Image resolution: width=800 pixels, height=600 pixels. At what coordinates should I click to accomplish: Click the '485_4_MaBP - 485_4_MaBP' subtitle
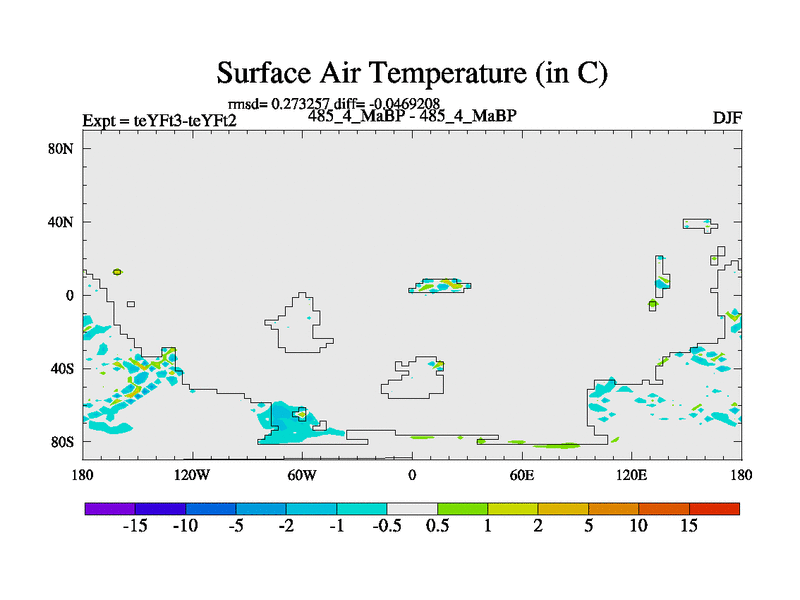[412, 115]
